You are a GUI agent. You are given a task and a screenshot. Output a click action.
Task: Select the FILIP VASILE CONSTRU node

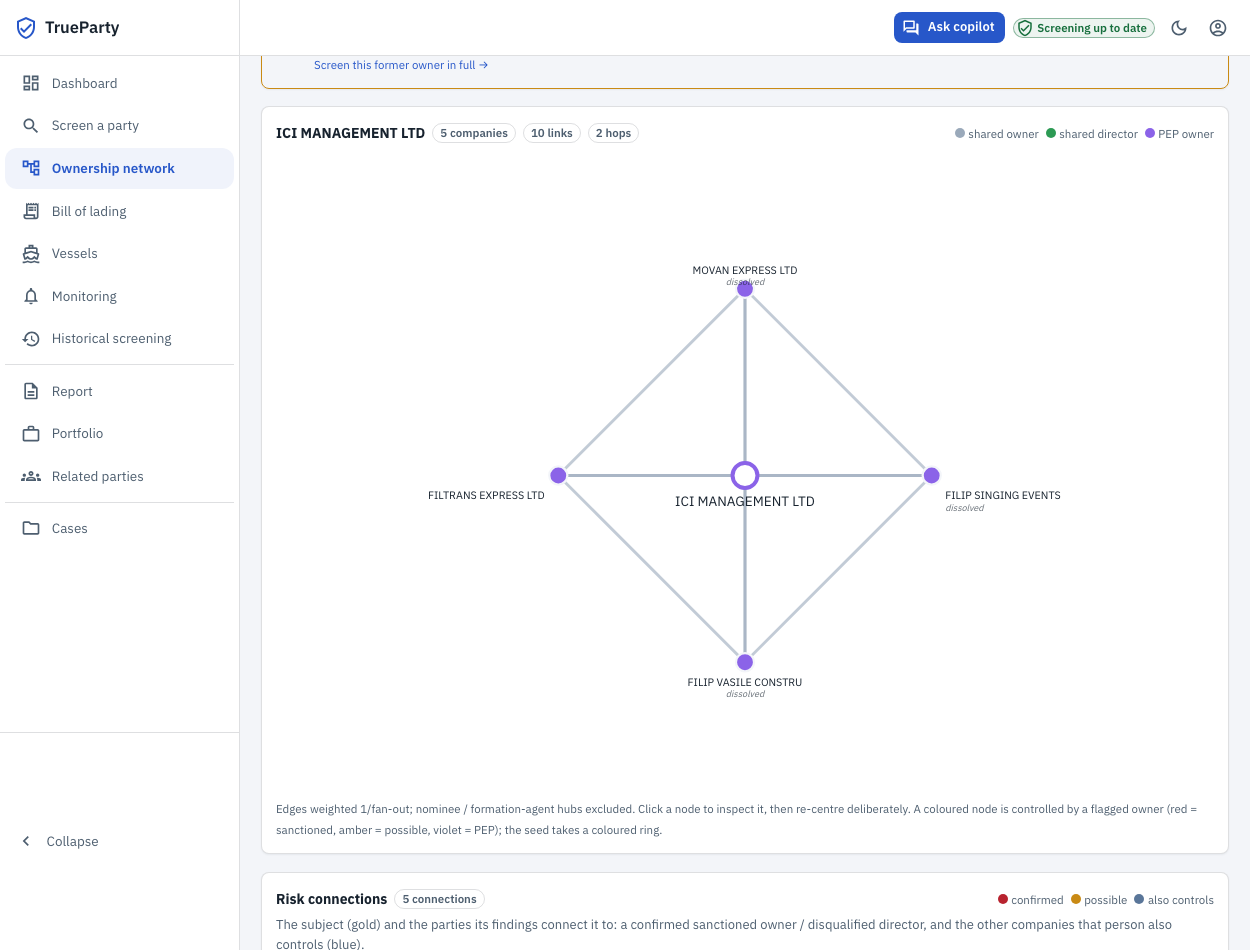[745, 662]
